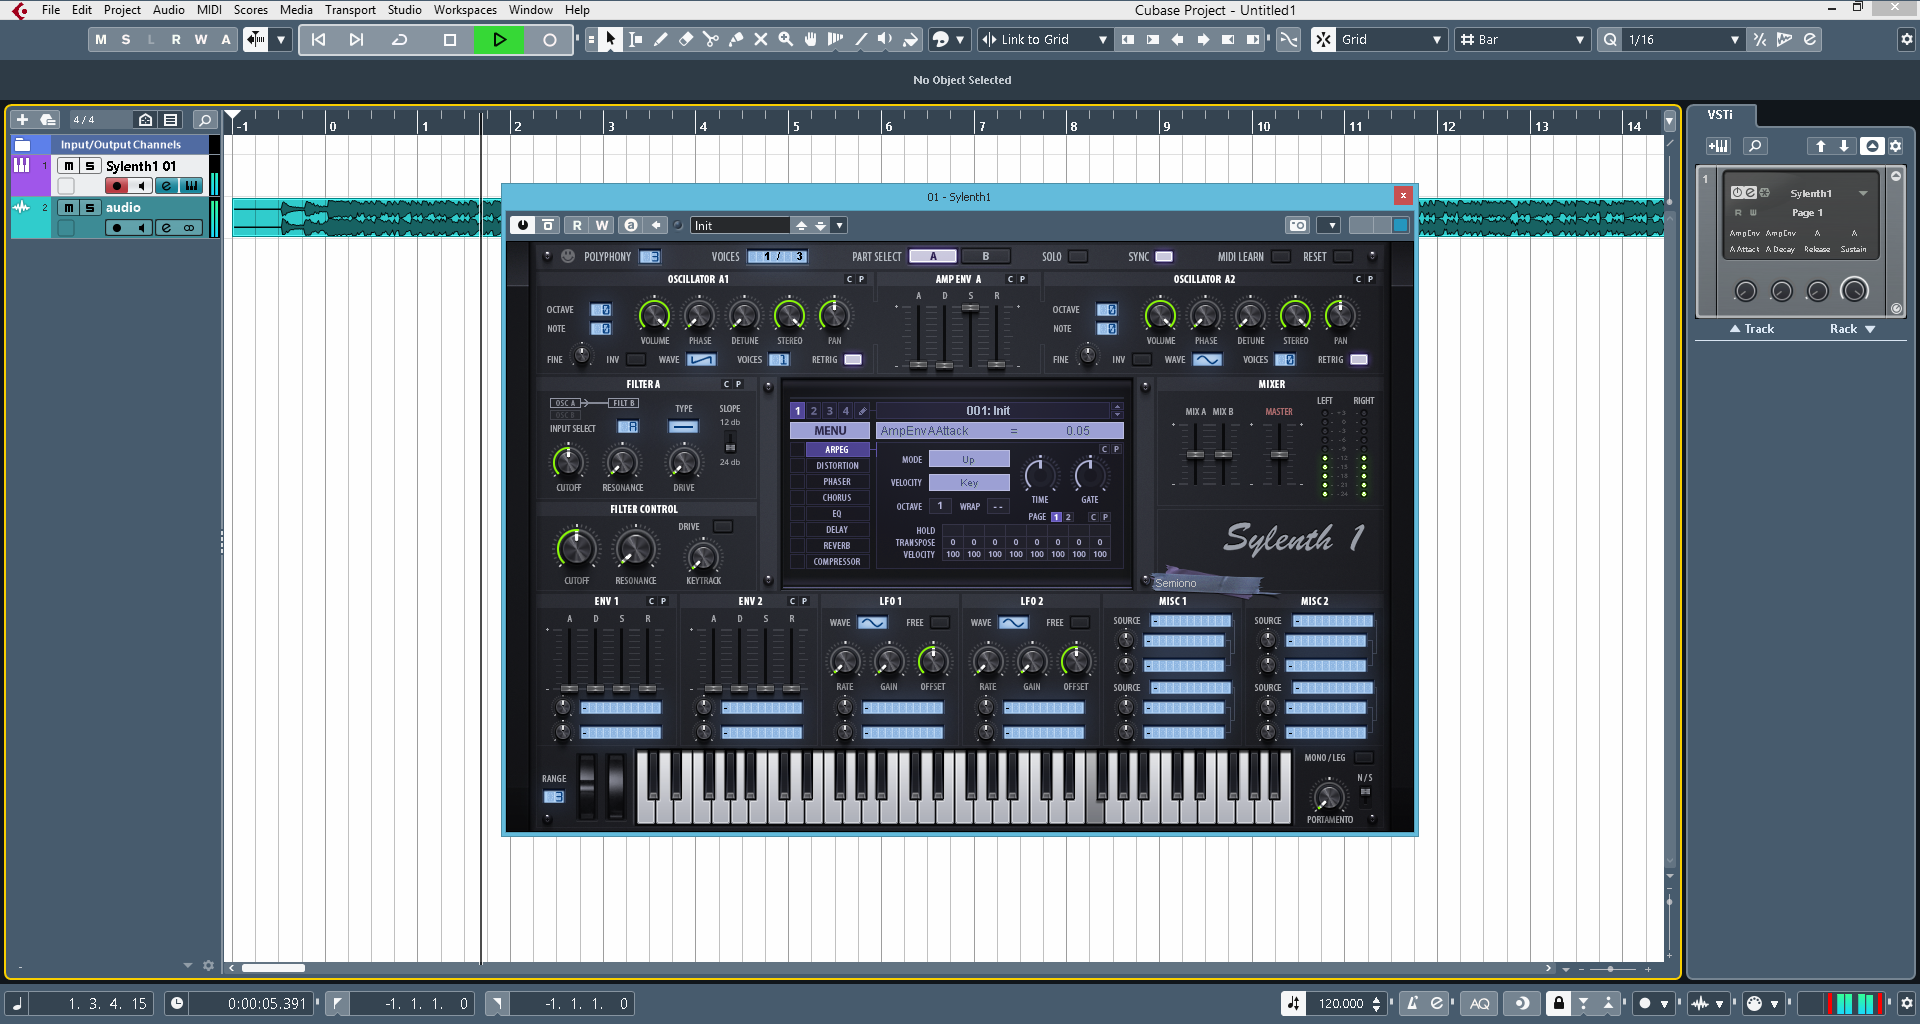Screen dimensions: 1920x1024
Task: Toggle plugin Write automation W button
Action: coord(602,226)
